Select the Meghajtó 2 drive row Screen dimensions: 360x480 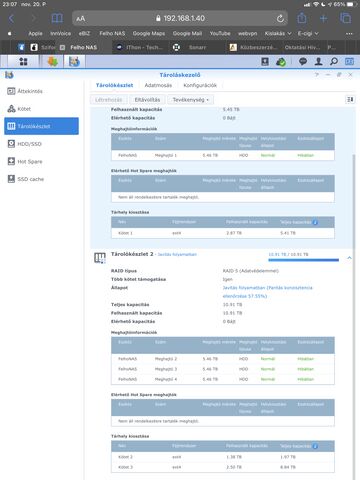[223, 359]
